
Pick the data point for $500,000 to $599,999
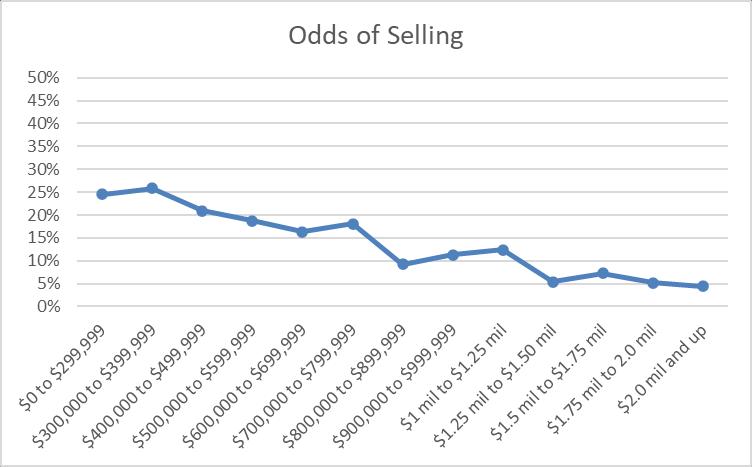pyautogui.click(x=252, y=221)
